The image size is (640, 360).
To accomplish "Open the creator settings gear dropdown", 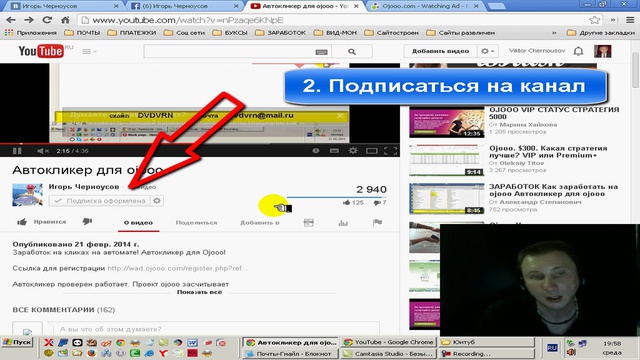I will 487,51.
